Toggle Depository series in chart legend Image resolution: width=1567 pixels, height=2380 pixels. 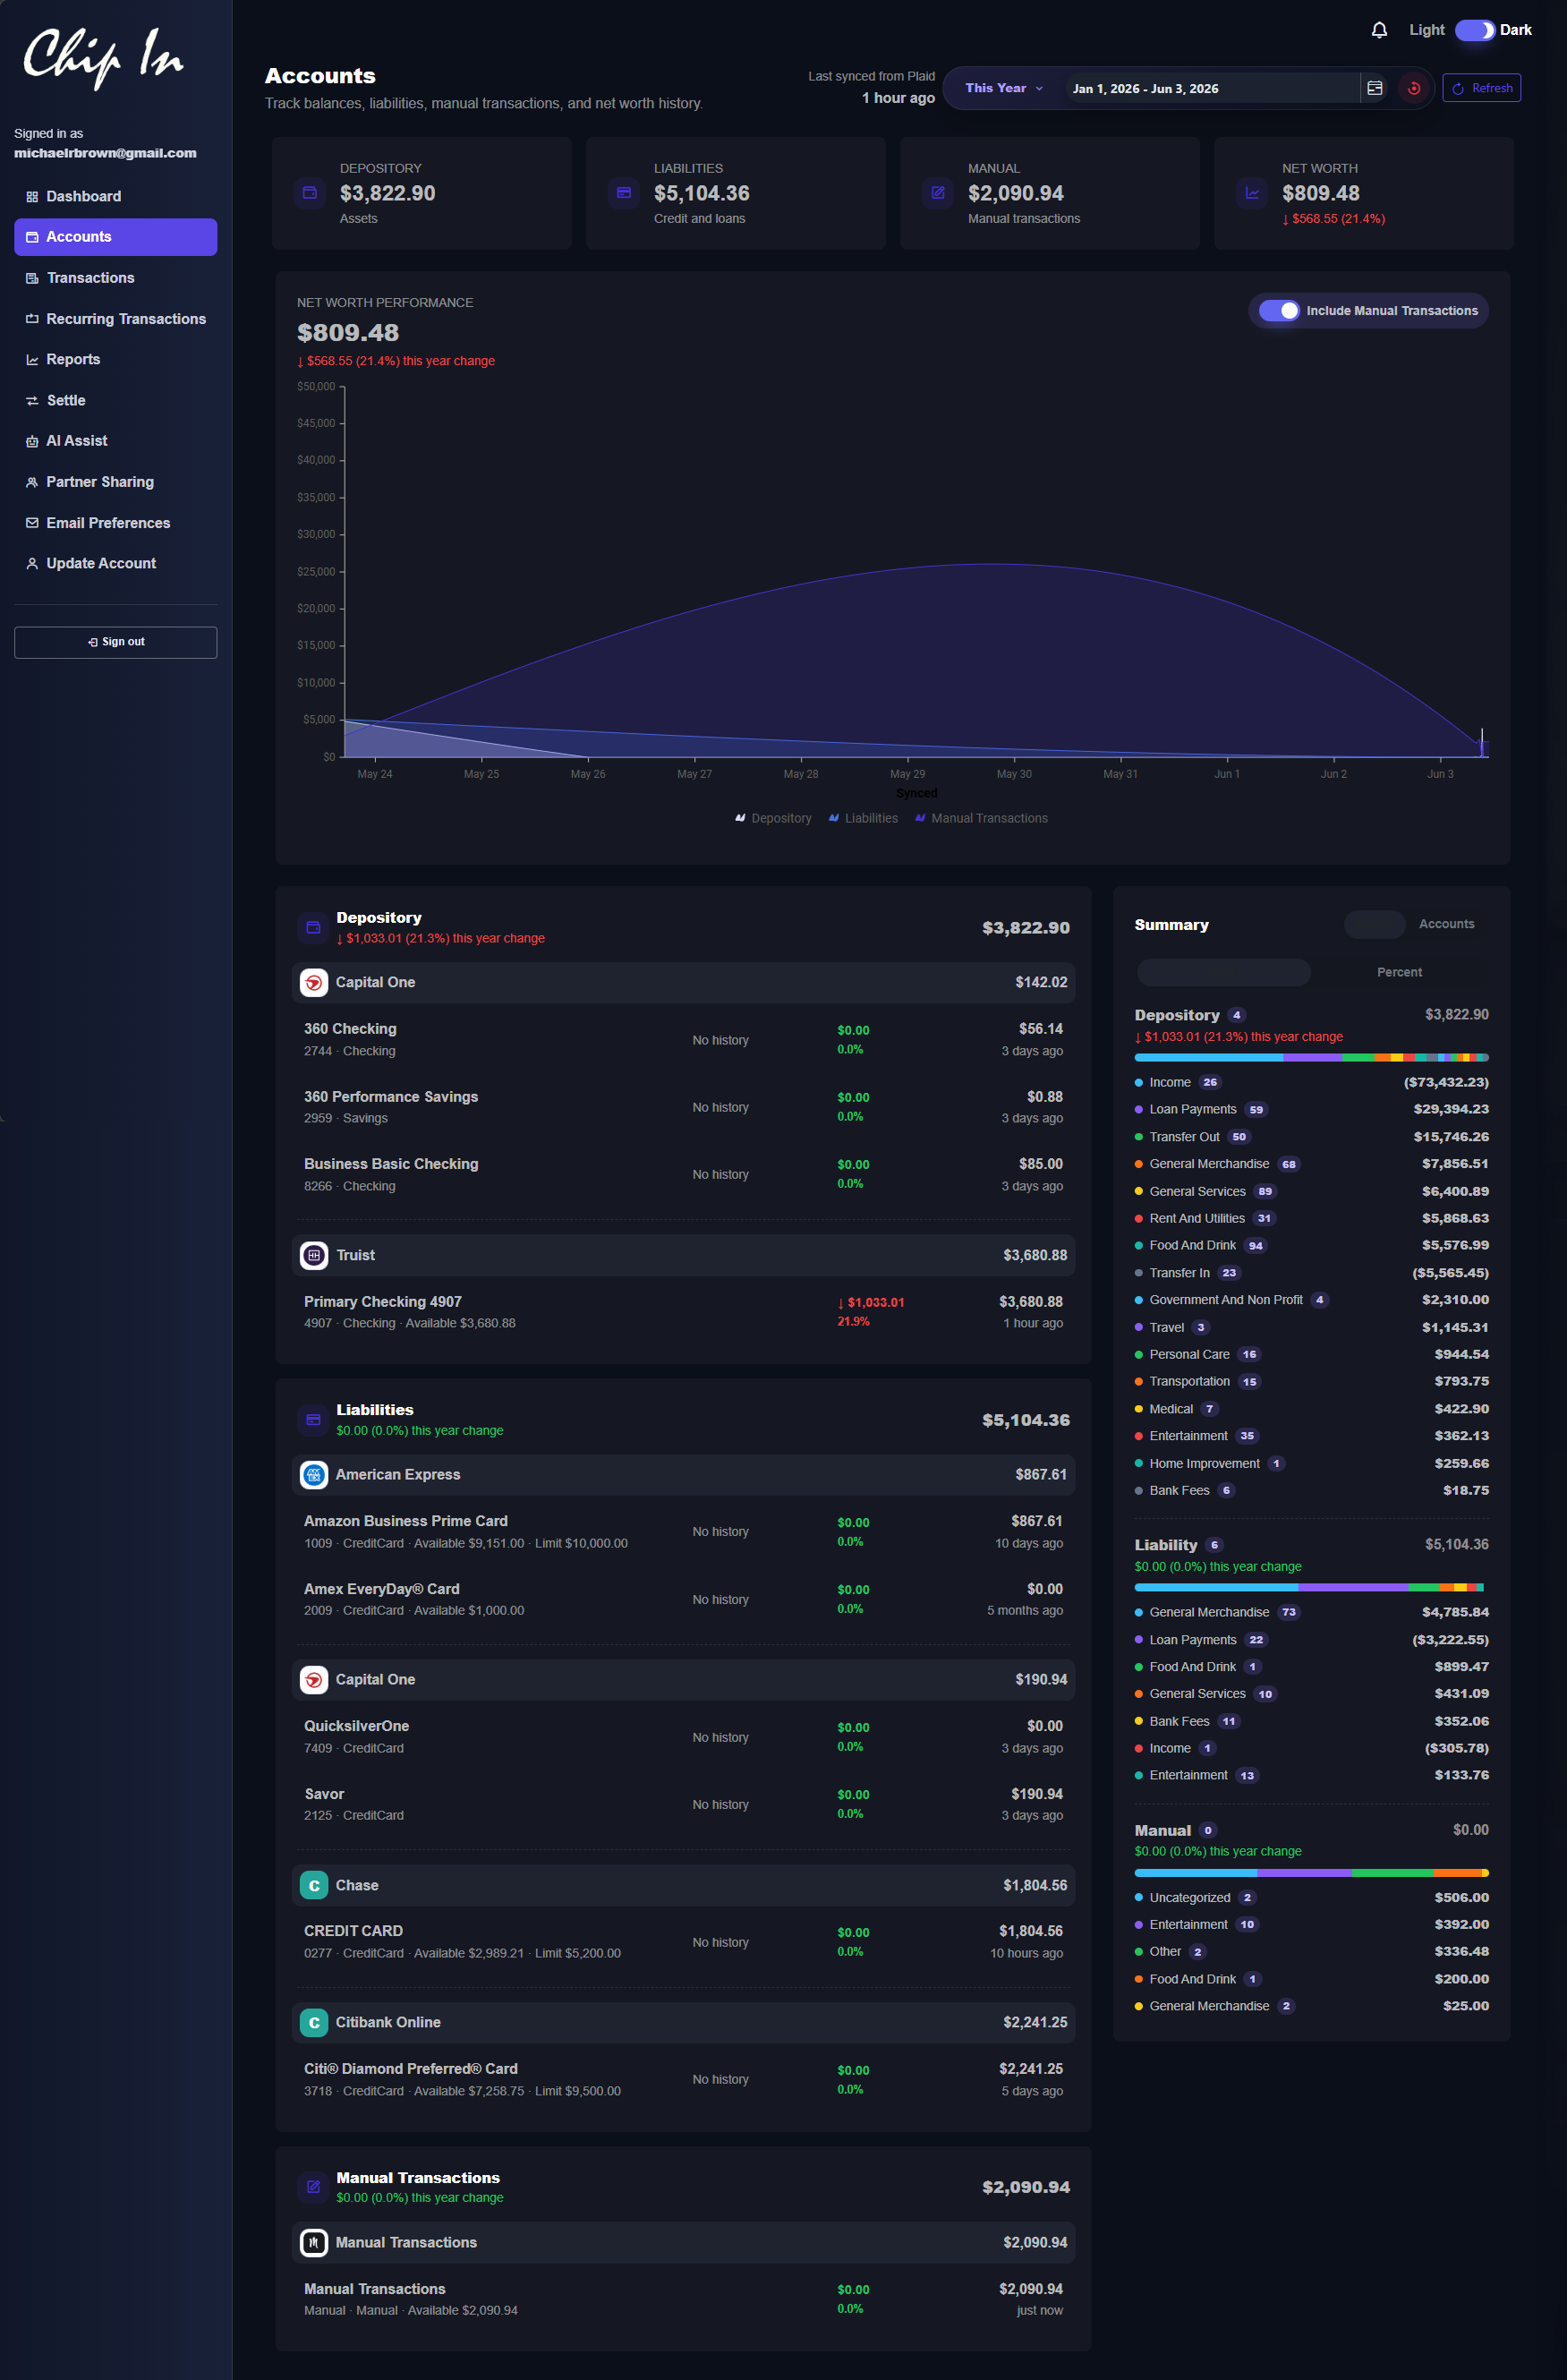click(773, 818)
